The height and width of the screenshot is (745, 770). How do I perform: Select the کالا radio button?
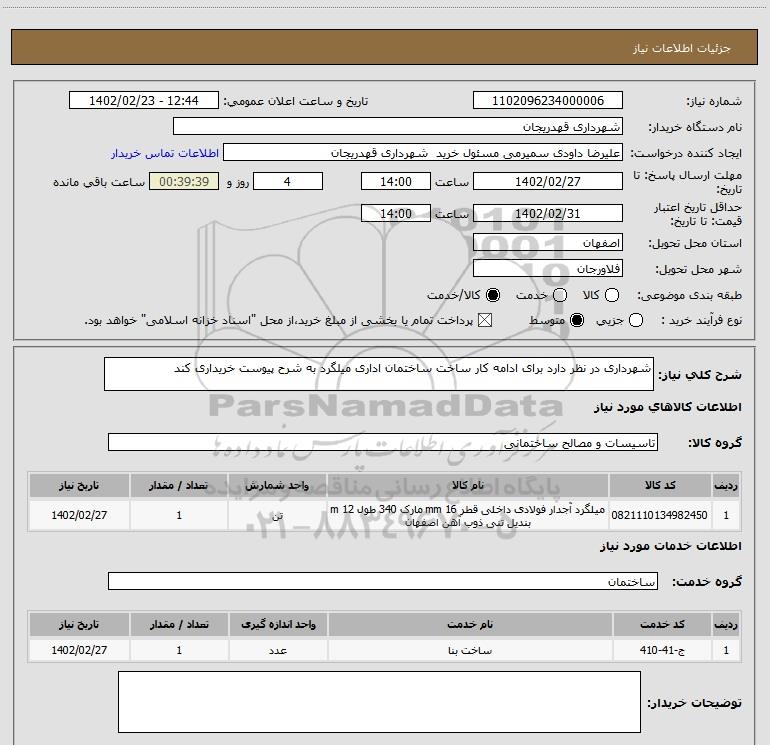click(x=612, y=295)
